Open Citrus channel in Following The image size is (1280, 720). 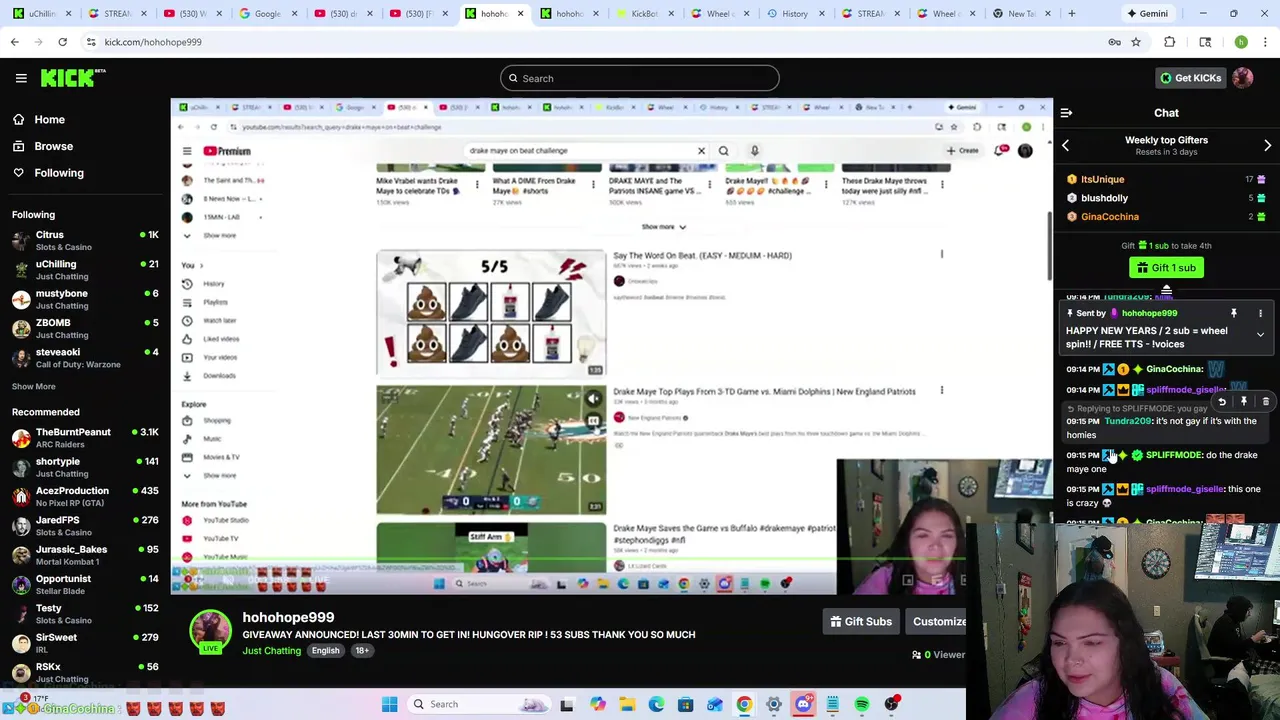(x=85, y=240)
